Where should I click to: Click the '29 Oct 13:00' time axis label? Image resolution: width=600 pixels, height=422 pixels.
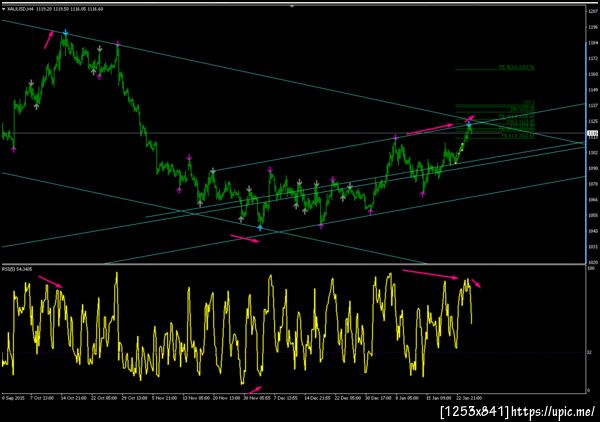[x=134, y=398]
